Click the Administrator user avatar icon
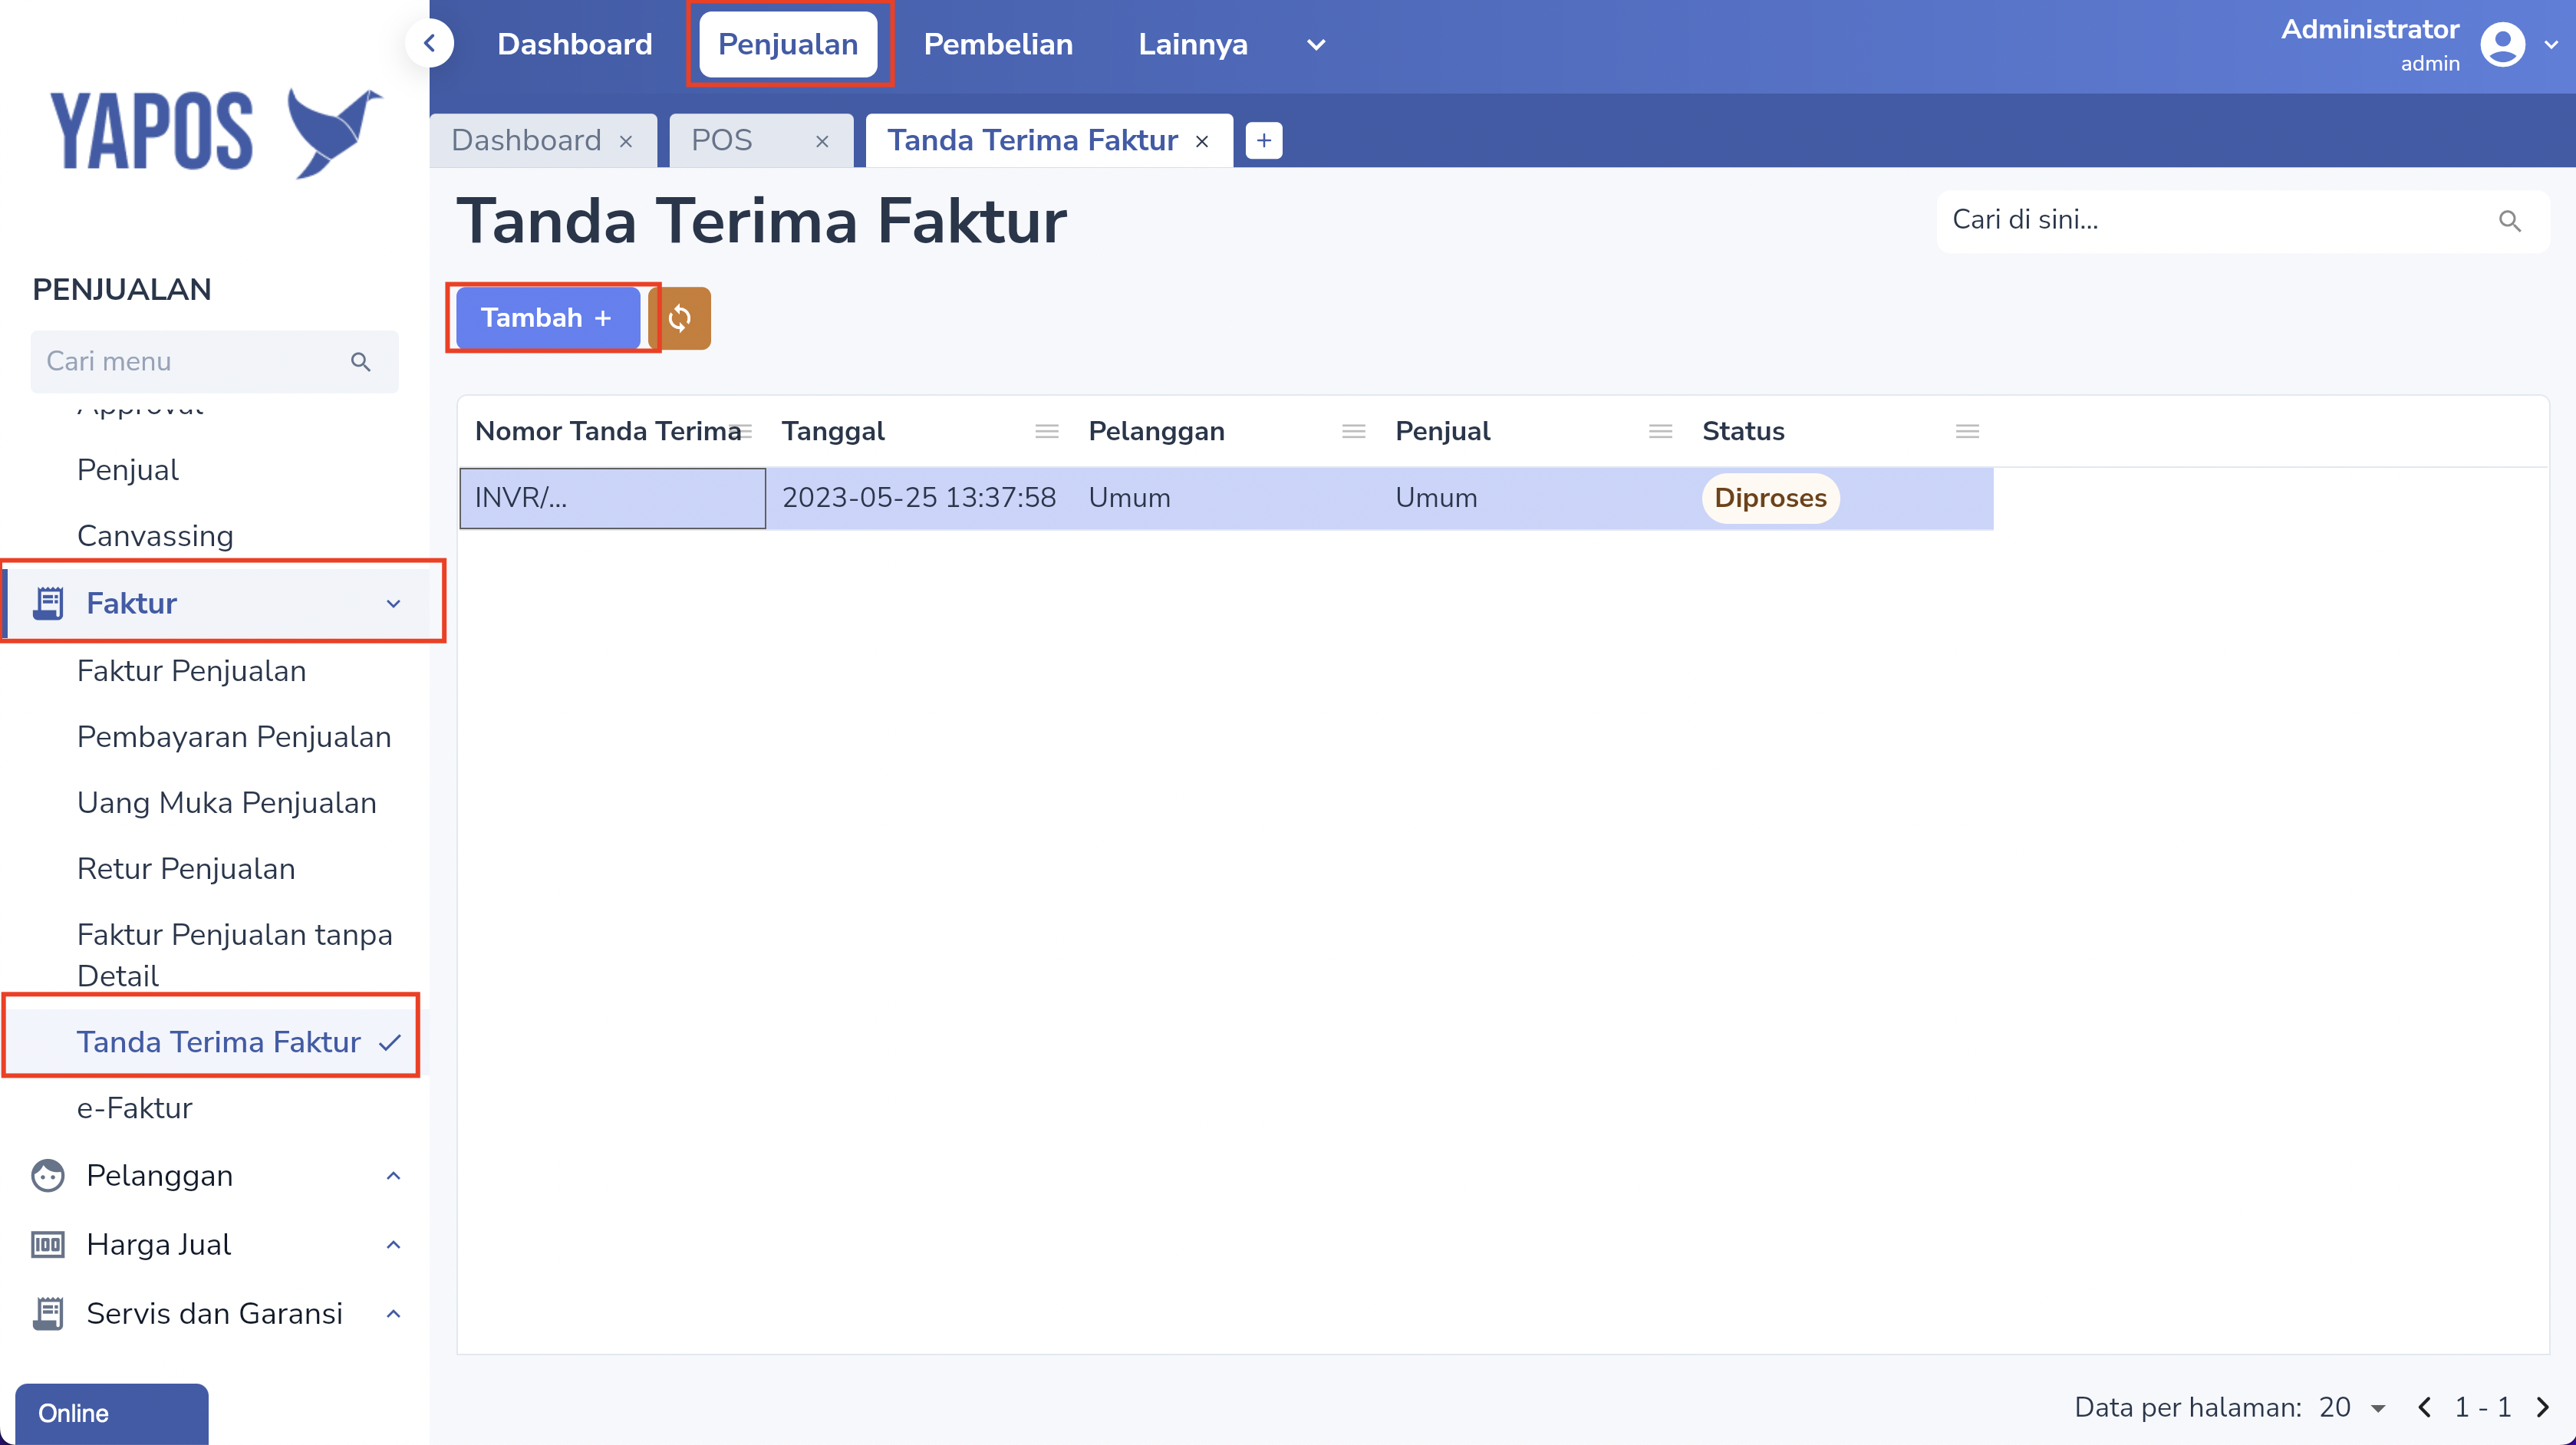 tap(2503, 45)
